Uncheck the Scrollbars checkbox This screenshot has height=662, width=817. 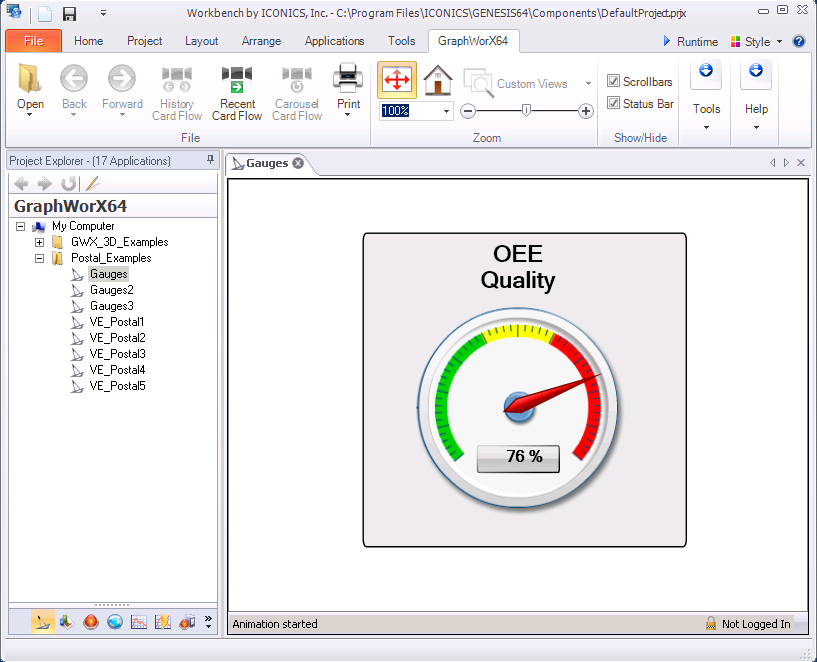click(614, 81)
